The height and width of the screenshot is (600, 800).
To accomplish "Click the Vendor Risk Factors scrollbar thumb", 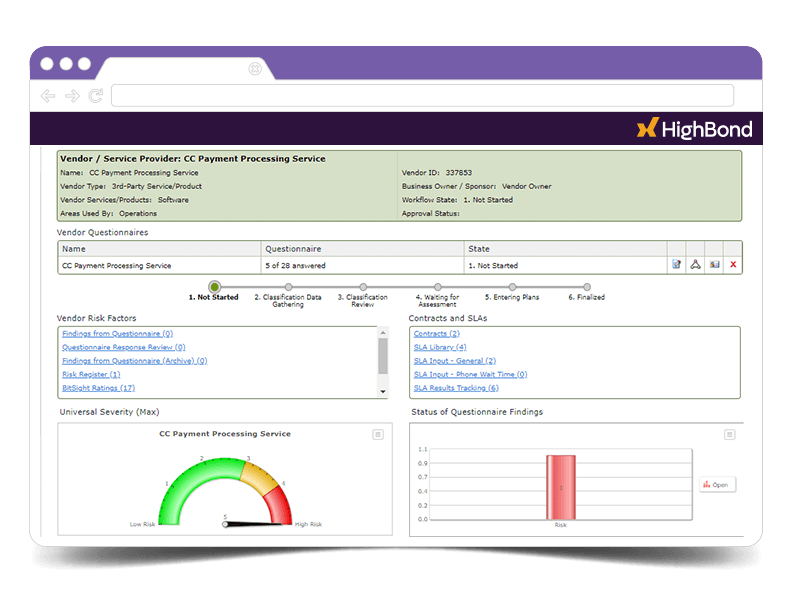I will pos(383,356).
